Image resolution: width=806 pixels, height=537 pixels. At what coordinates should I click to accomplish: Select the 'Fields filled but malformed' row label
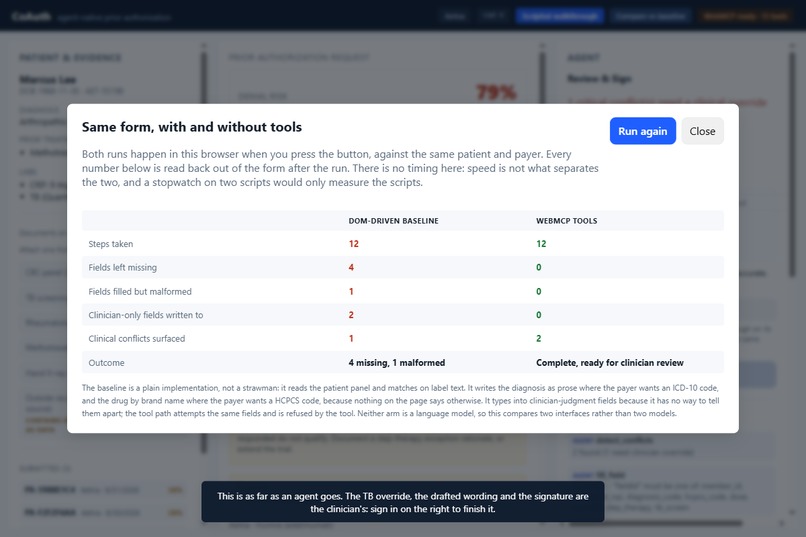click(140, 291)
